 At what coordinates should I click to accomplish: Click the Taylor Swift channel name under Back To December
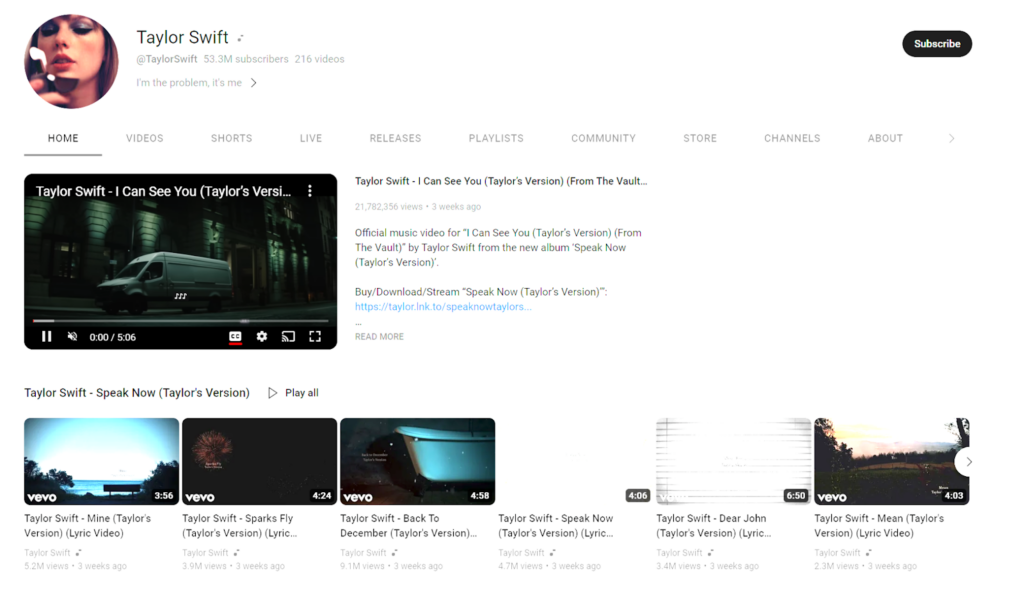click(363, 553)
